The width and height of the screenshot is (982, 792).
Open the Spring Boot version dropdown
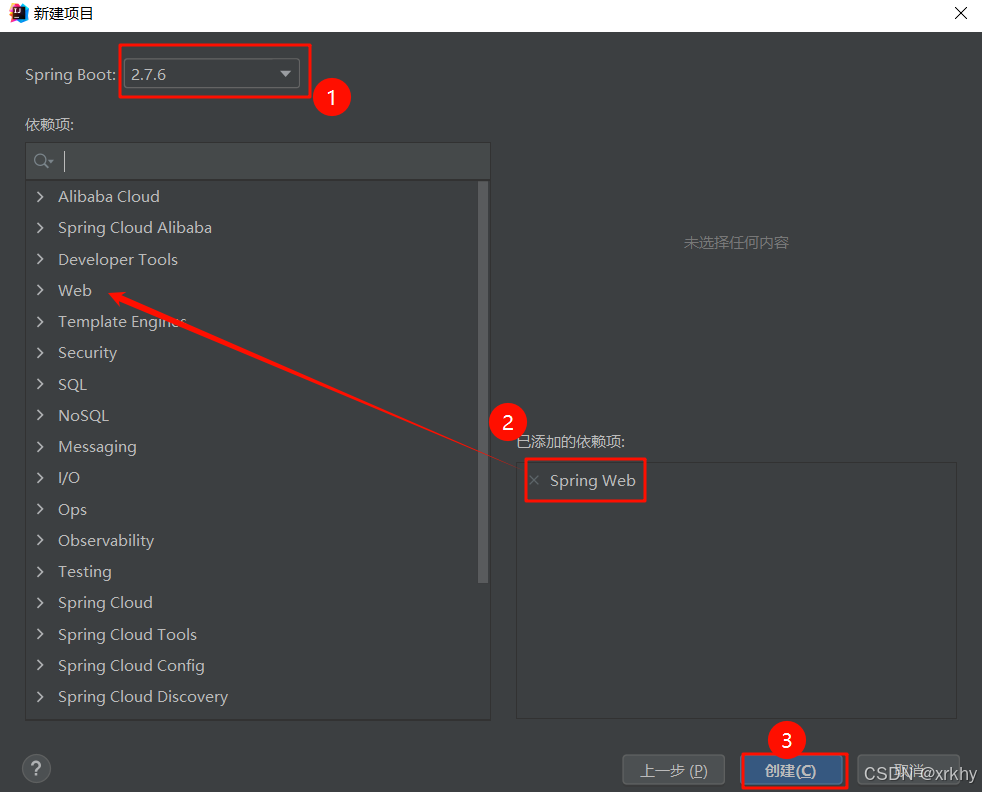(212, 74)
